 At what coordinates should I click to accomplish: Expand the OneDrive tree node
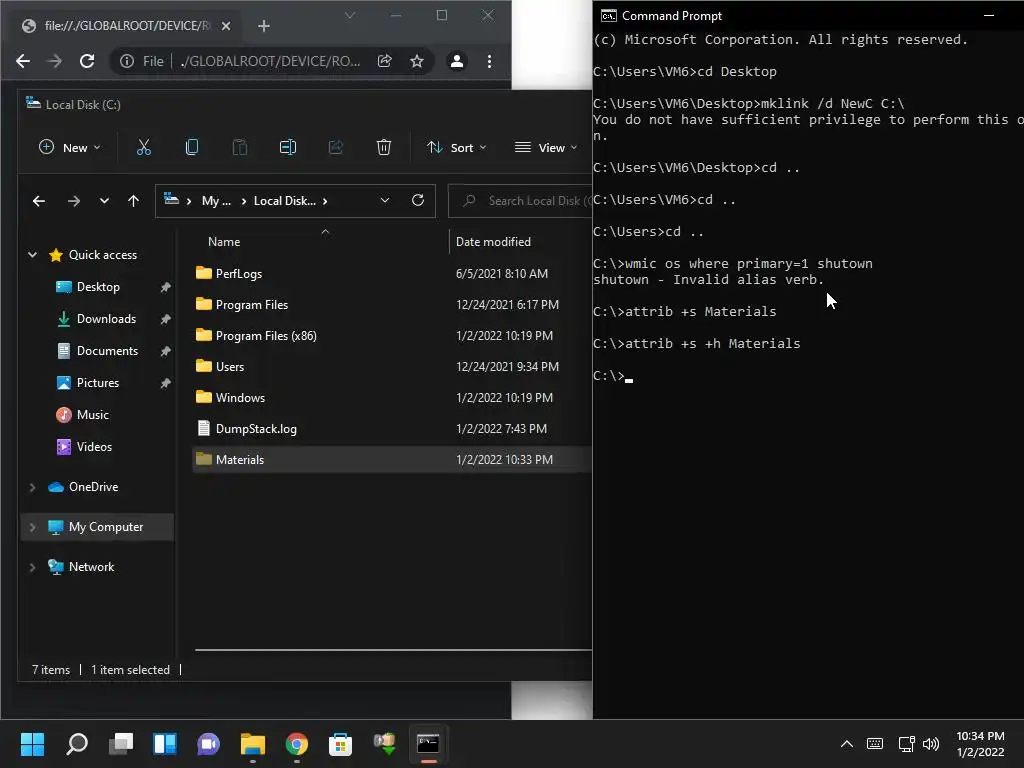(x=32, y=487)
